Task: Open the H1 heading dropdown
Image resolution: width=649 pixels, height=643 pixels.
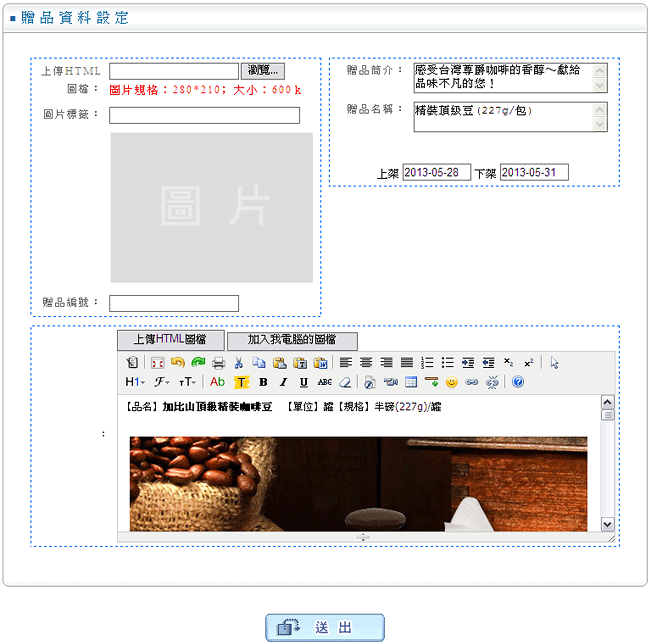Action: 135,382
